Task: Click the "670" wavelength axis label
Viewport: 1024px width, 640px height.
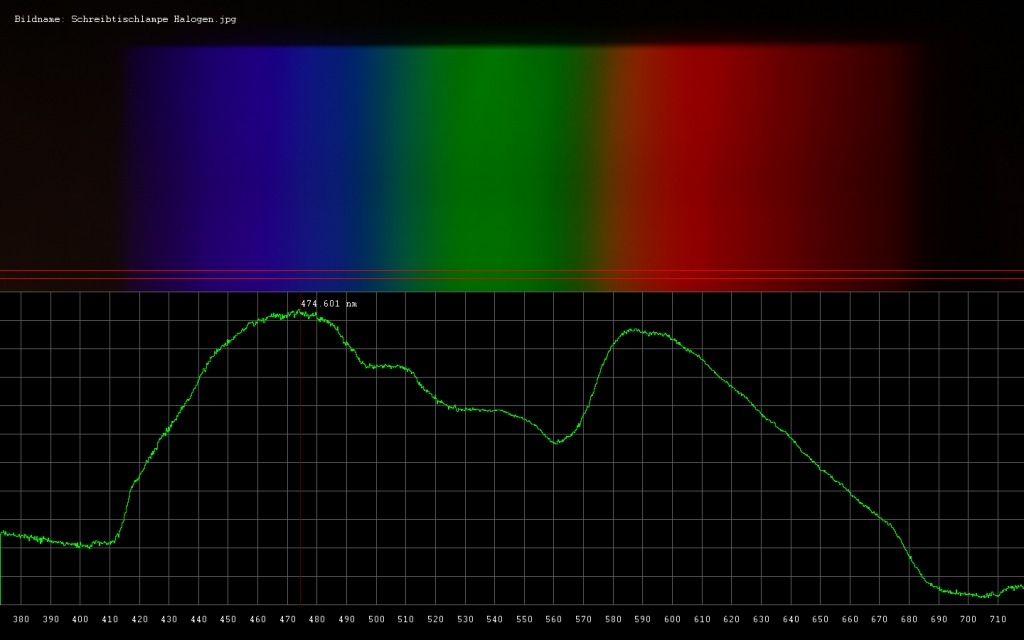Action: 880,619
